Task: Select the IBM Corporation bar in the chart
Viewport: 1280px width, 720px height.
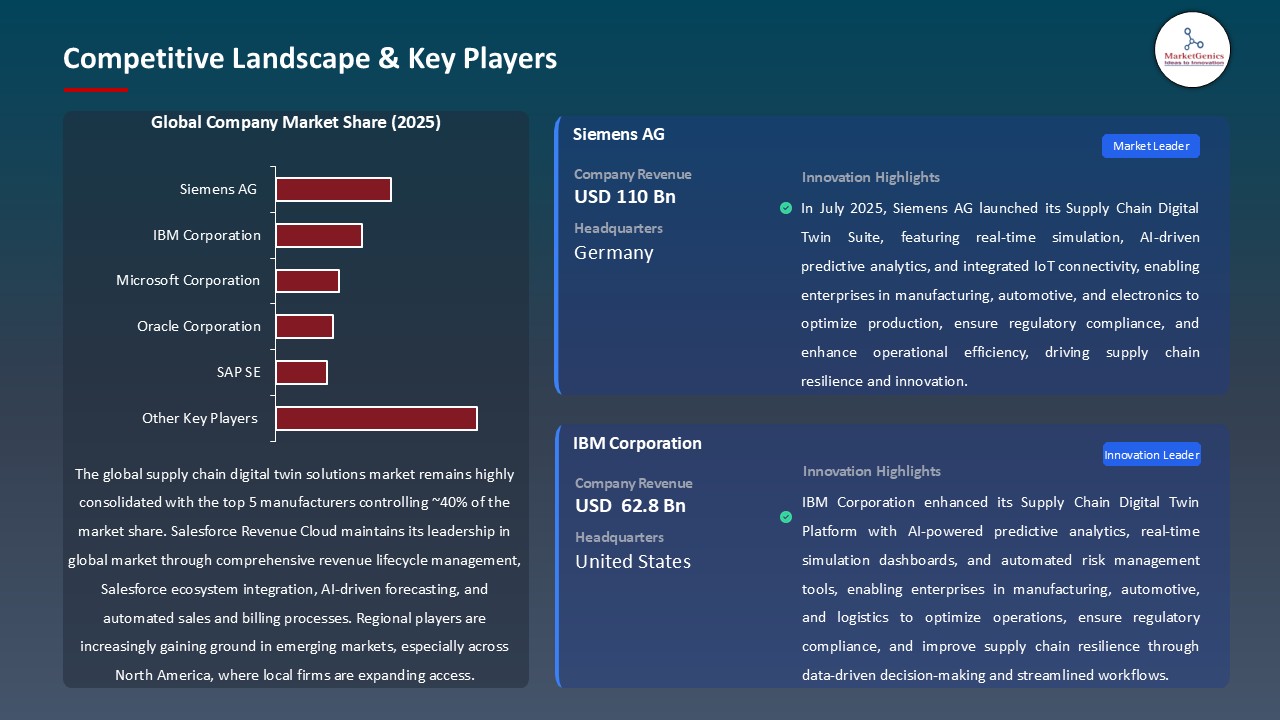Action: pos(319,235)
